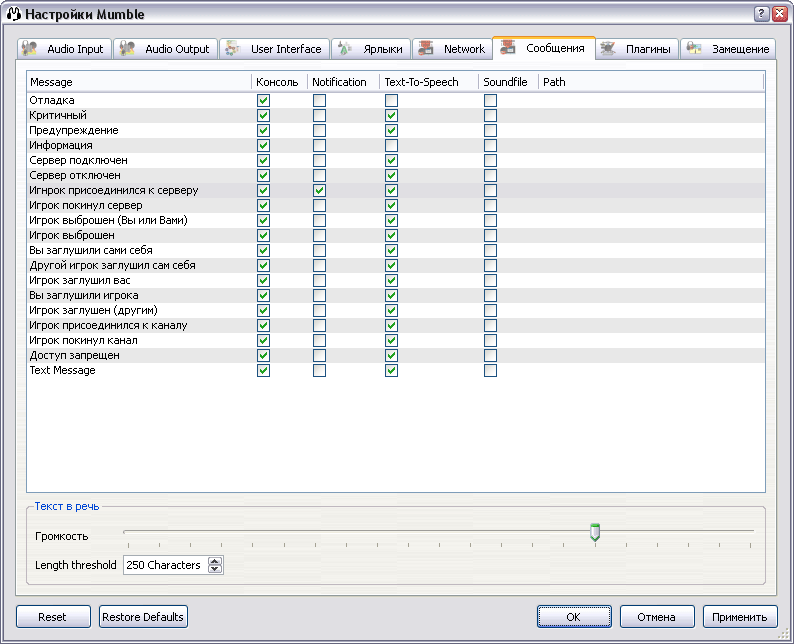Enable Soundfile checkbox for Text Message
Image resolution: width=794 pixels, height=644 pixels.
(490, 371)
